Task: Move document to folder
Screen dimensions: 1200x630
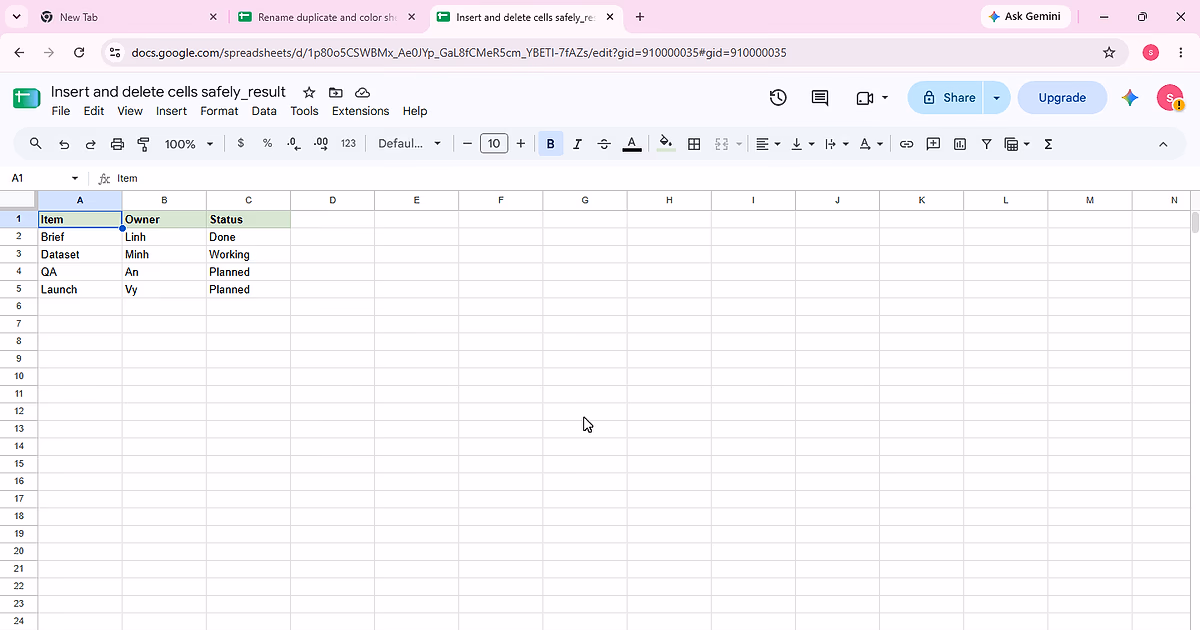Action: click(335, 92)
